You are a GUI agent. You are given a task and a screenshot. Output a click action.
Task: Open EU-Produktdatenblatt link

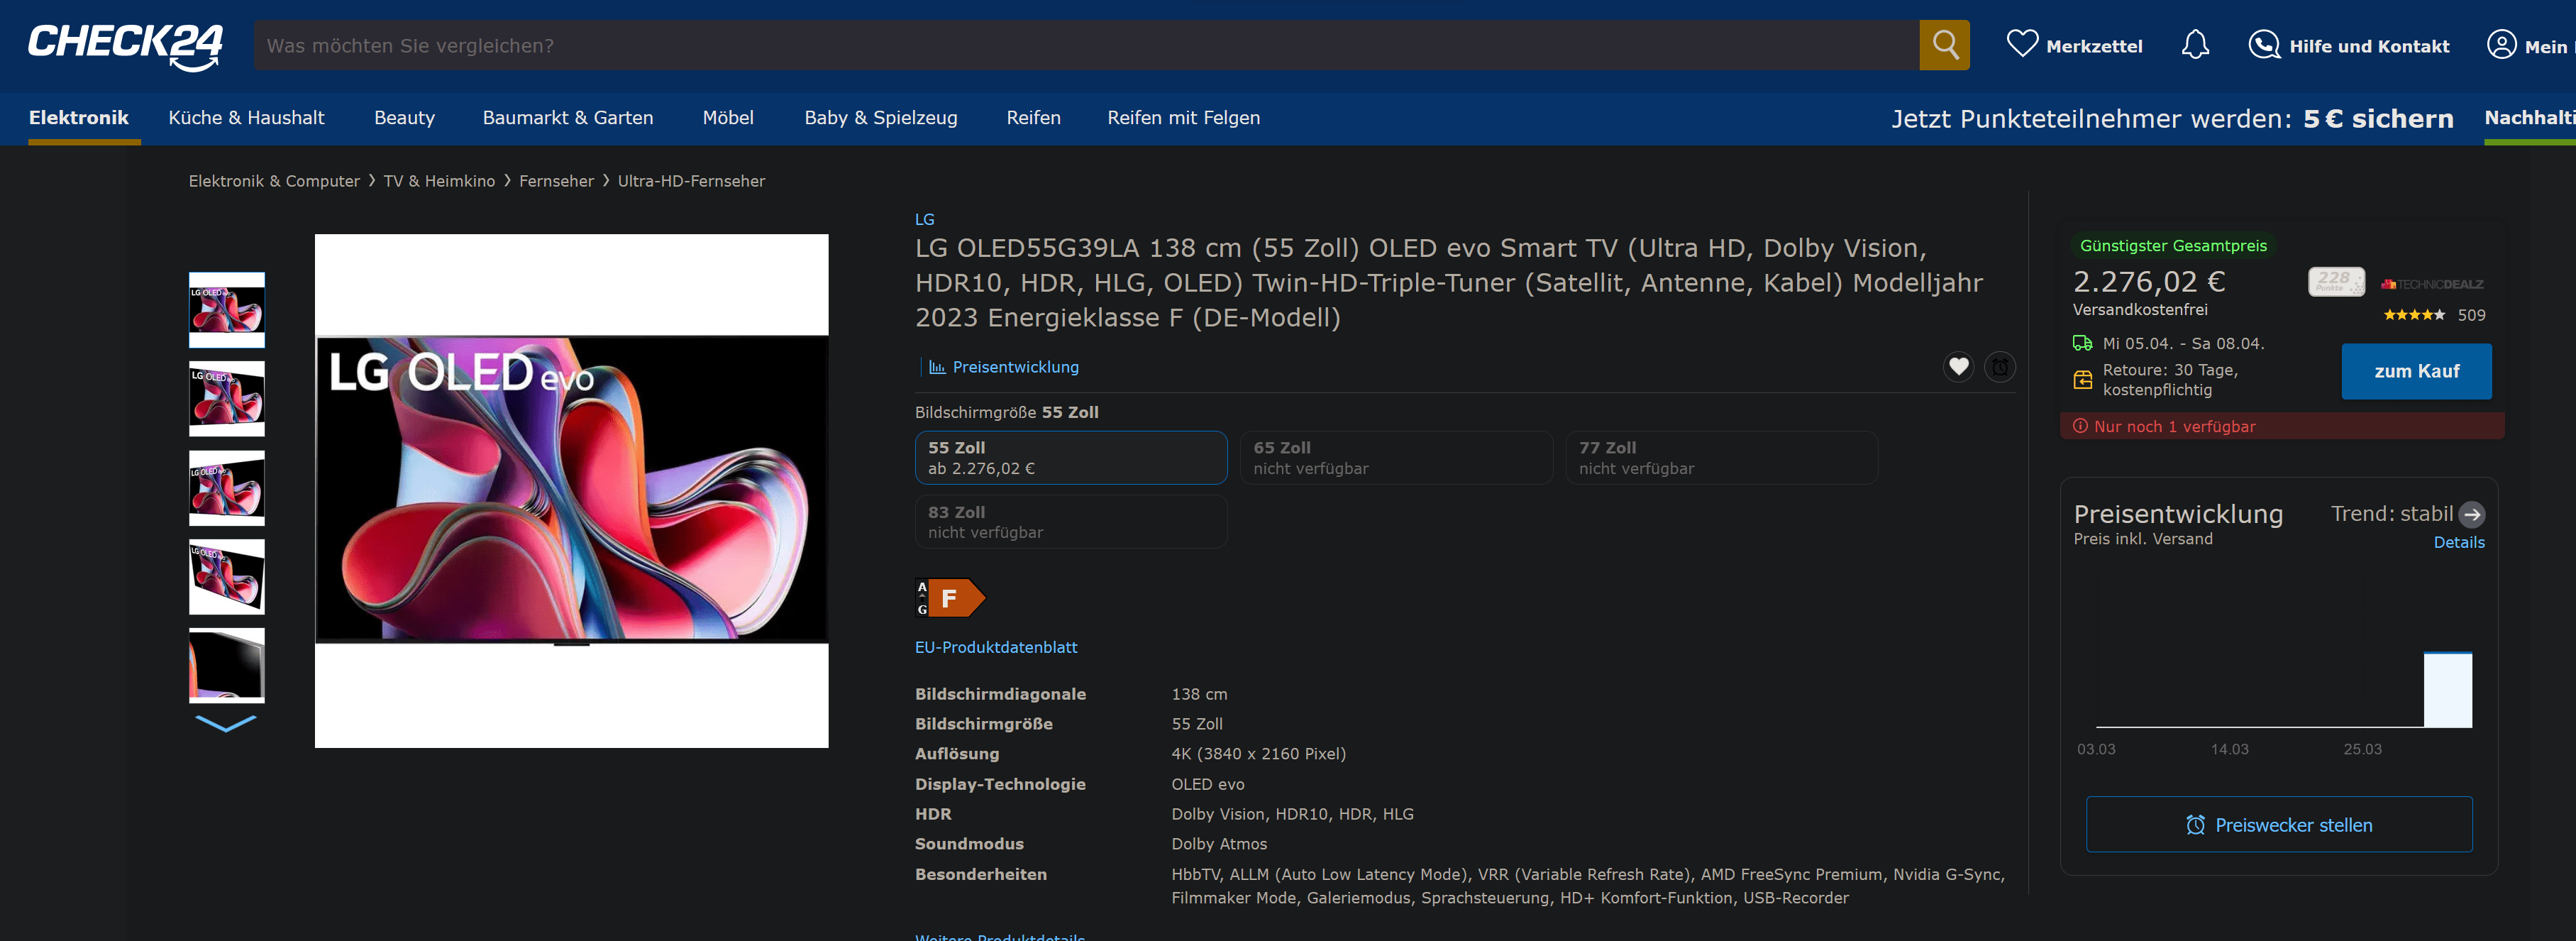[996, 647]
